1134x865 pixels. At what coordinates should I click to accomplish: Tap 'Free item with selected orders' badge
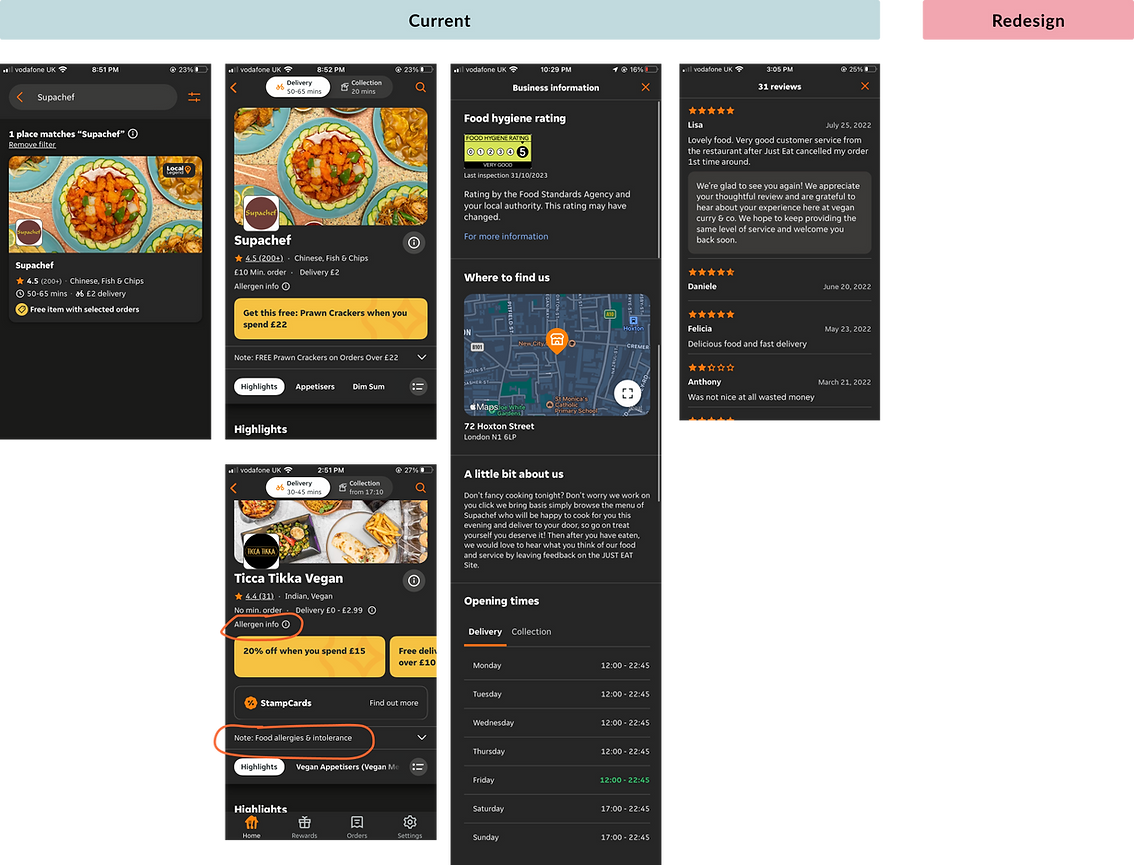[78, 310]
